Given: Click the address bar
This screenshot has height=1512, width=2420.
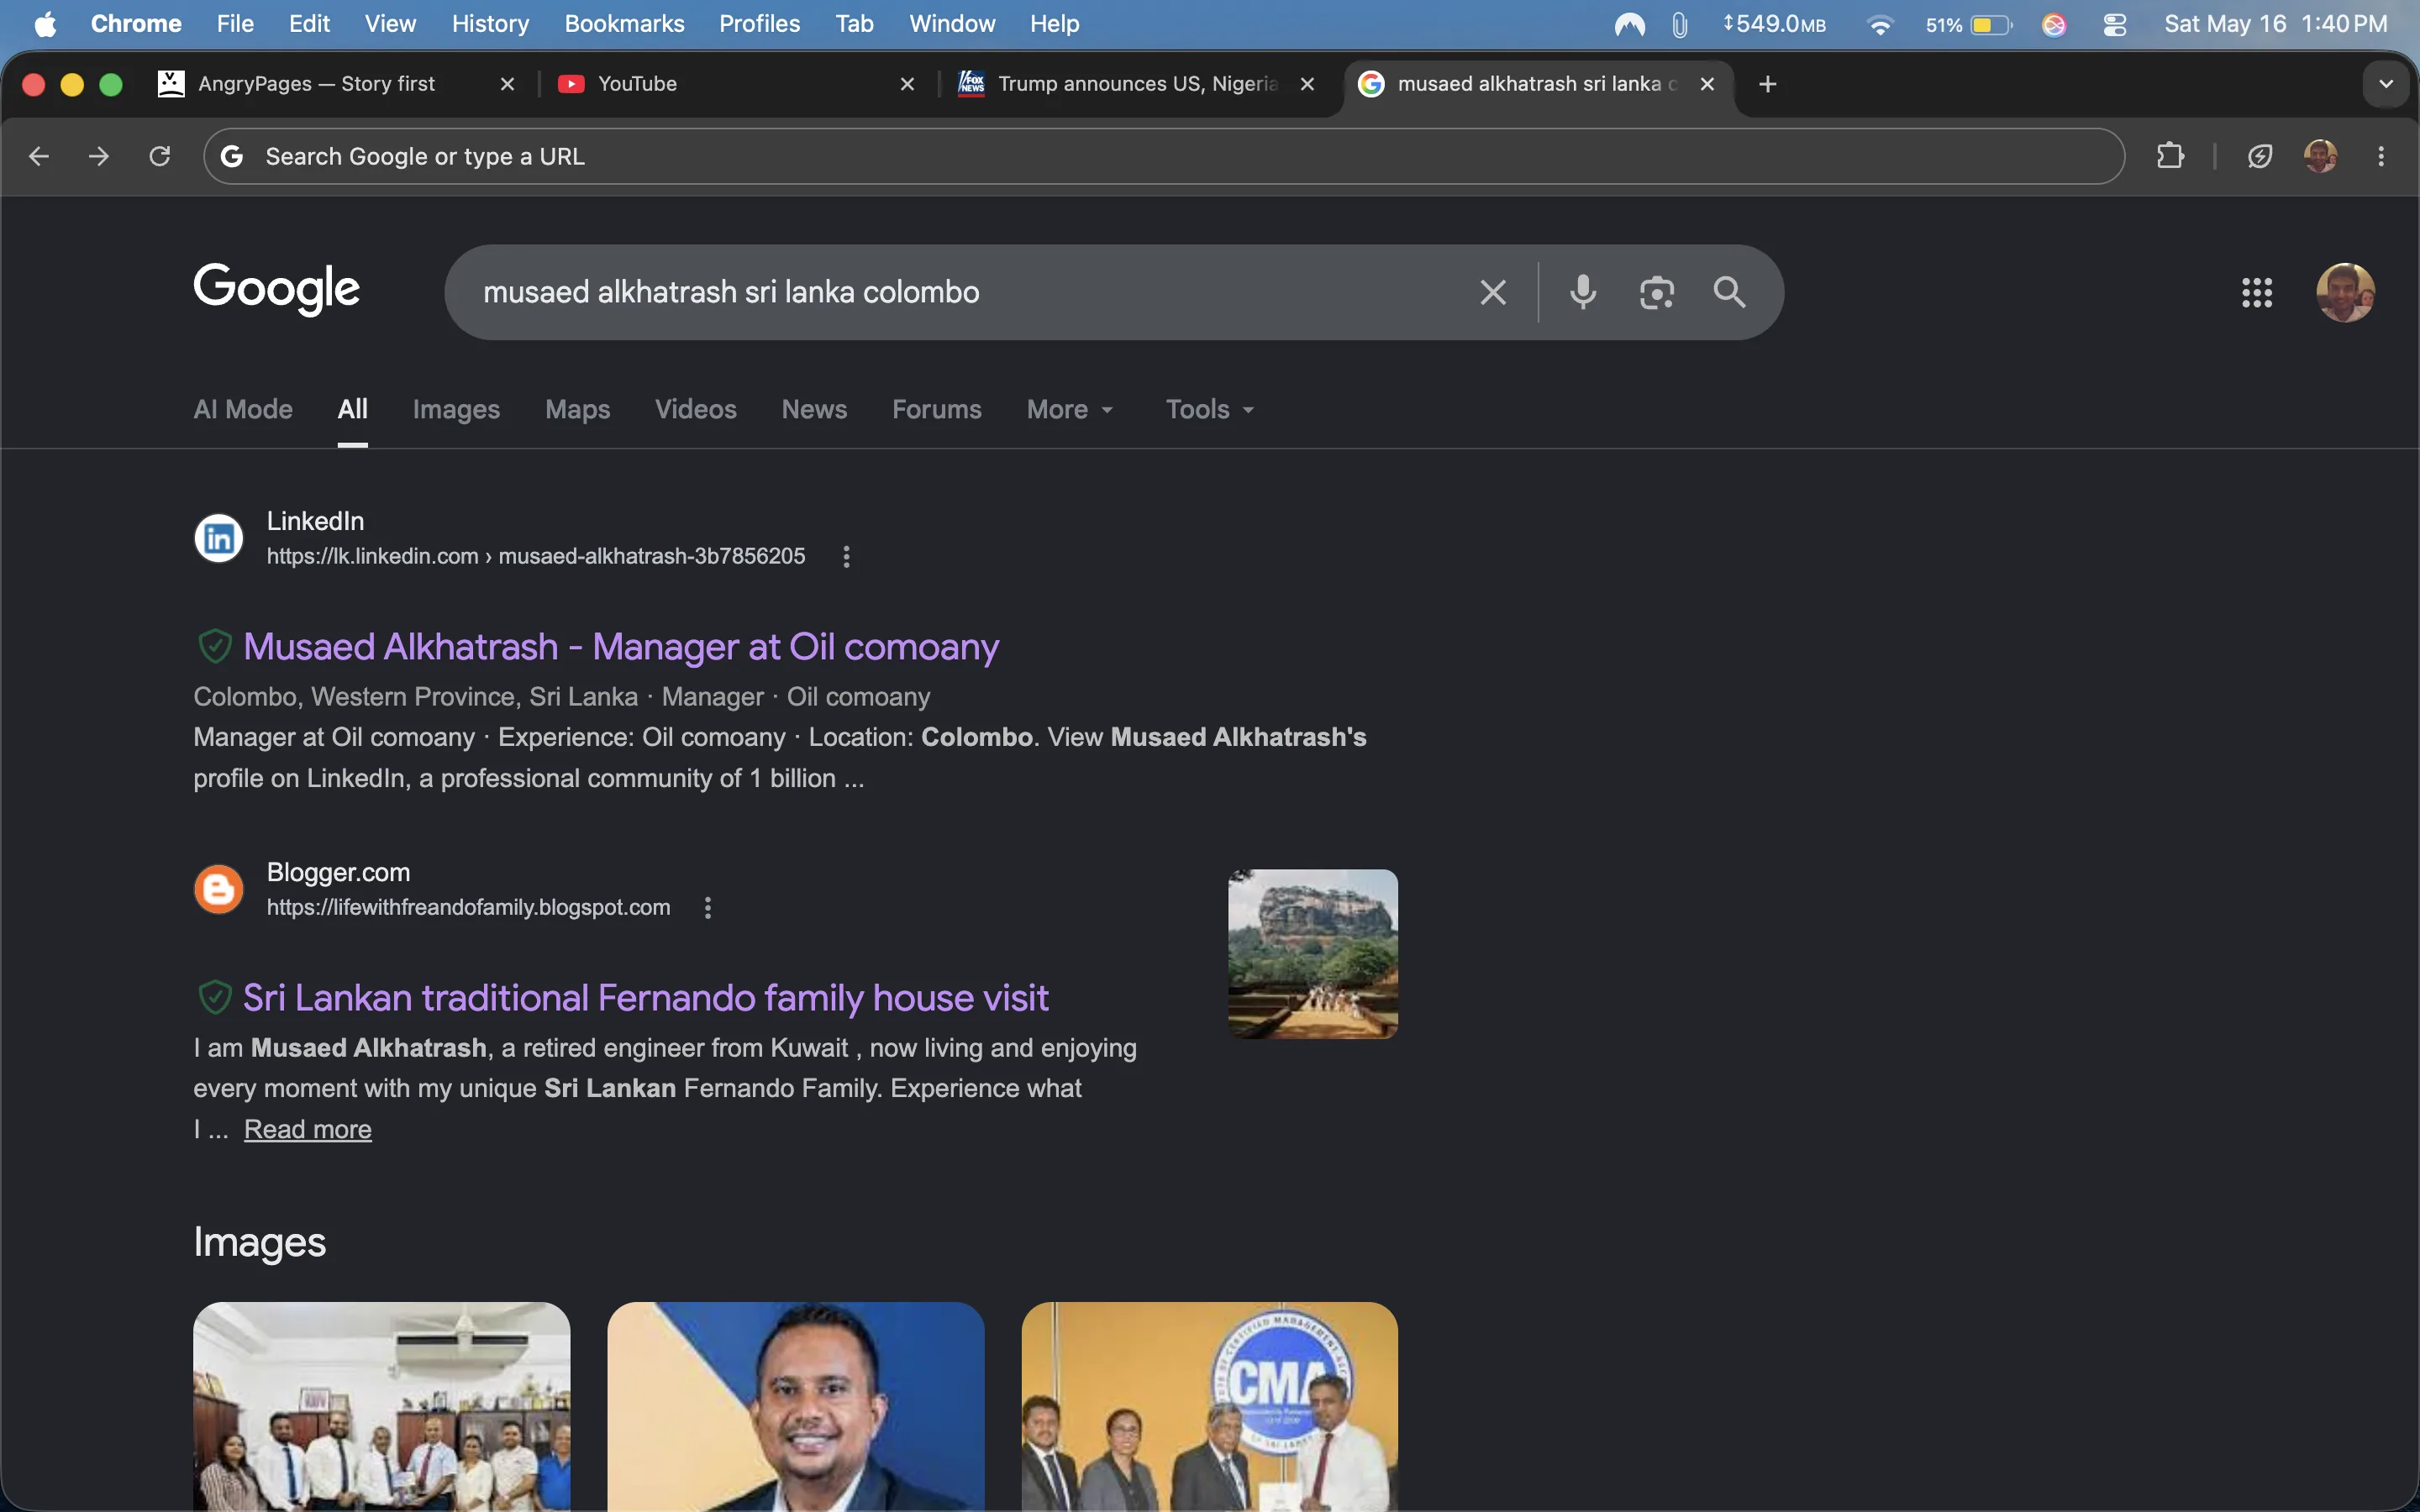Looking at the screenshot, I should 1164,156.
